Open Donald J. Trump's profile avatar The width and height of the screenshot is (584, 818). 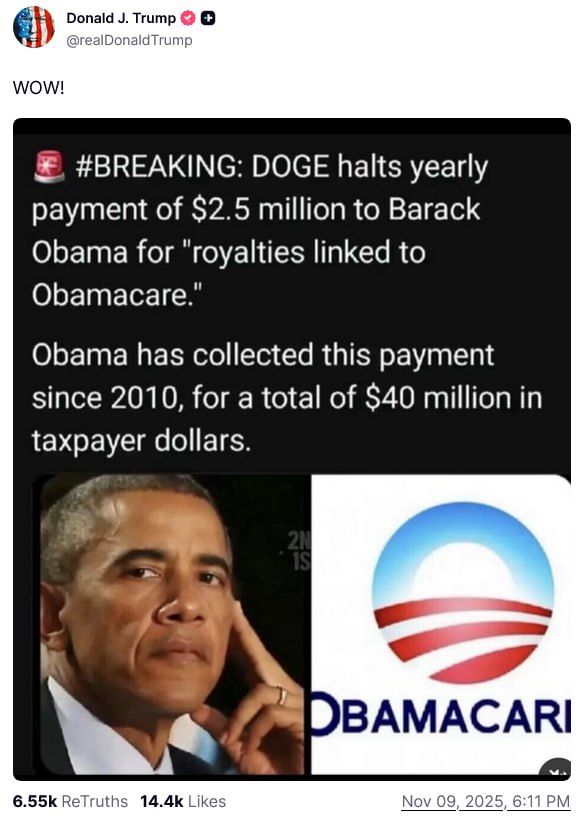33,27
